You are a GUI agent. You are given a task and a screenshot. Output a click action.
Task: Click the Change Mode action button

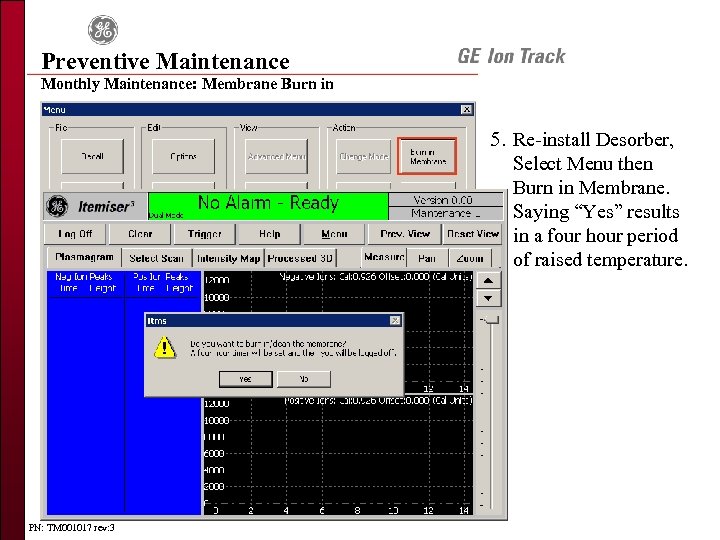tap(364, 157)
